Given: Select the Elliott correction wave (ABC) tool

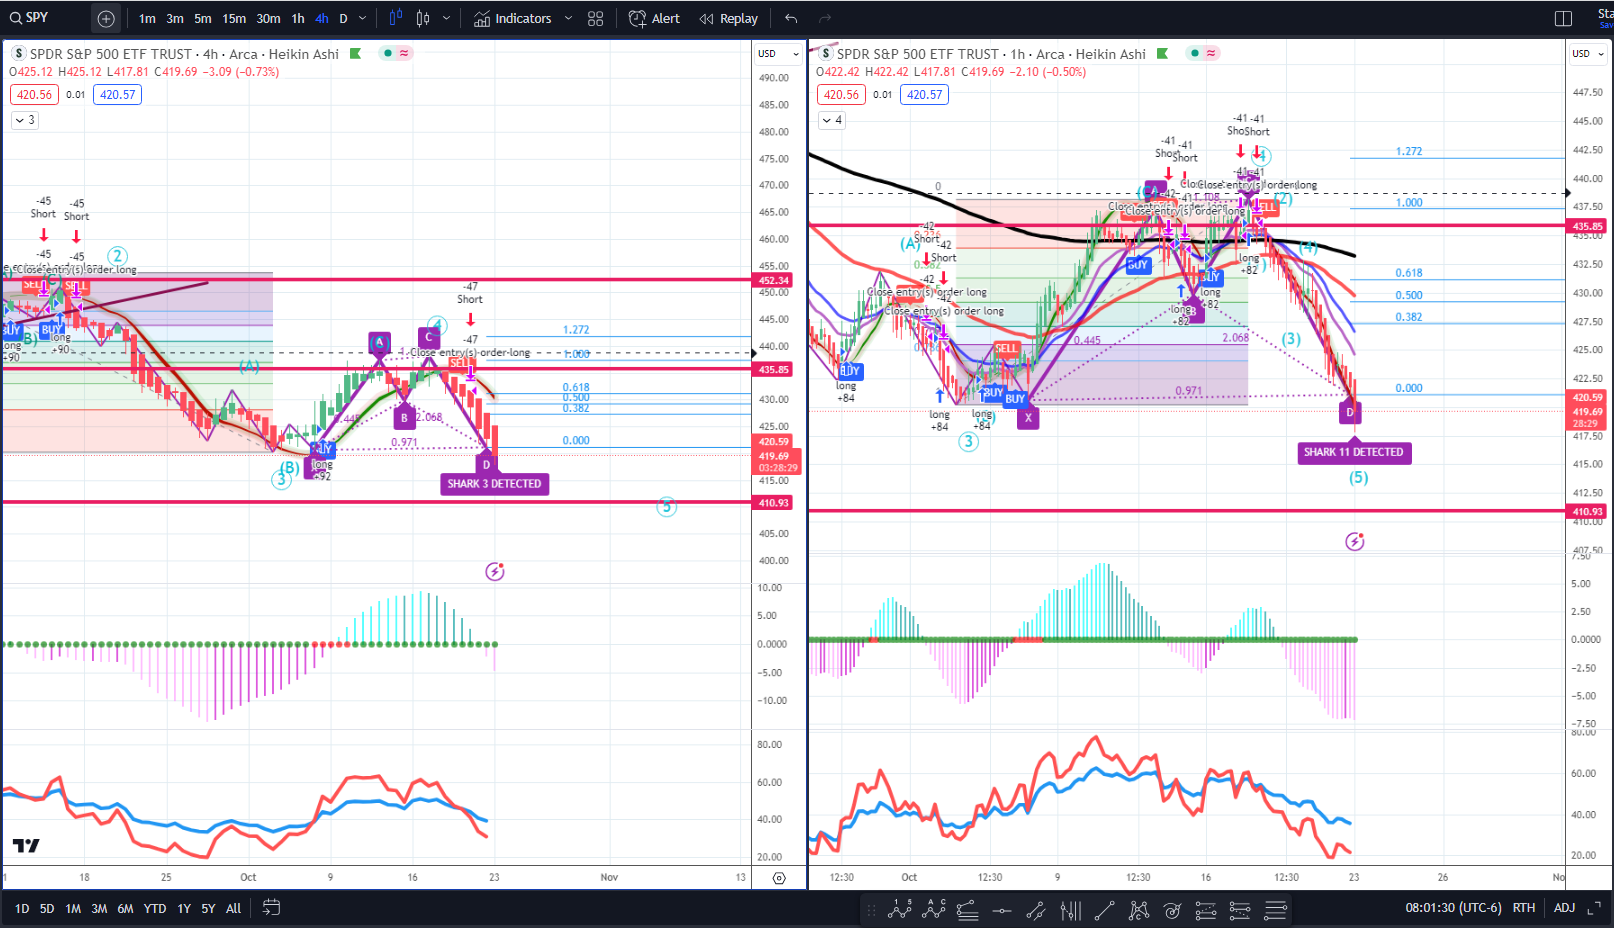Looking at the screenshot, I should tap(935, 910).
